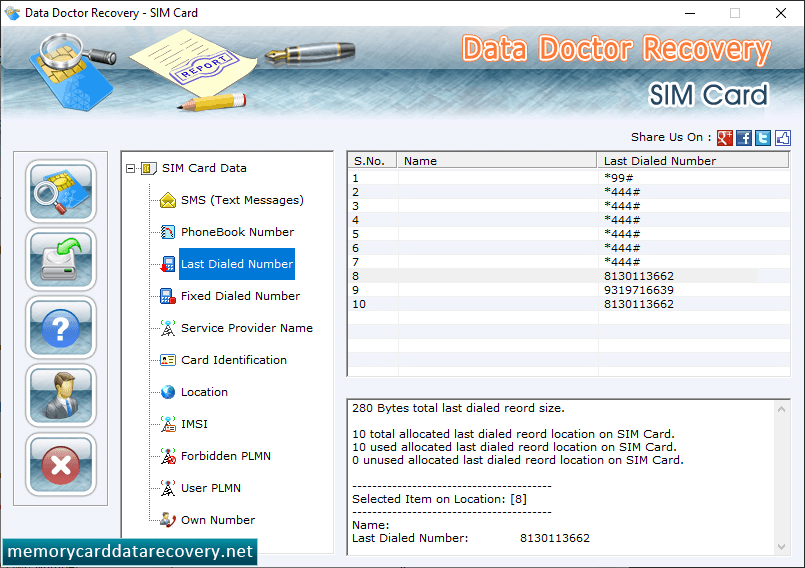The image size is (805, 568).
Task: Share on Facebook icon
Action: coord(744,138)
